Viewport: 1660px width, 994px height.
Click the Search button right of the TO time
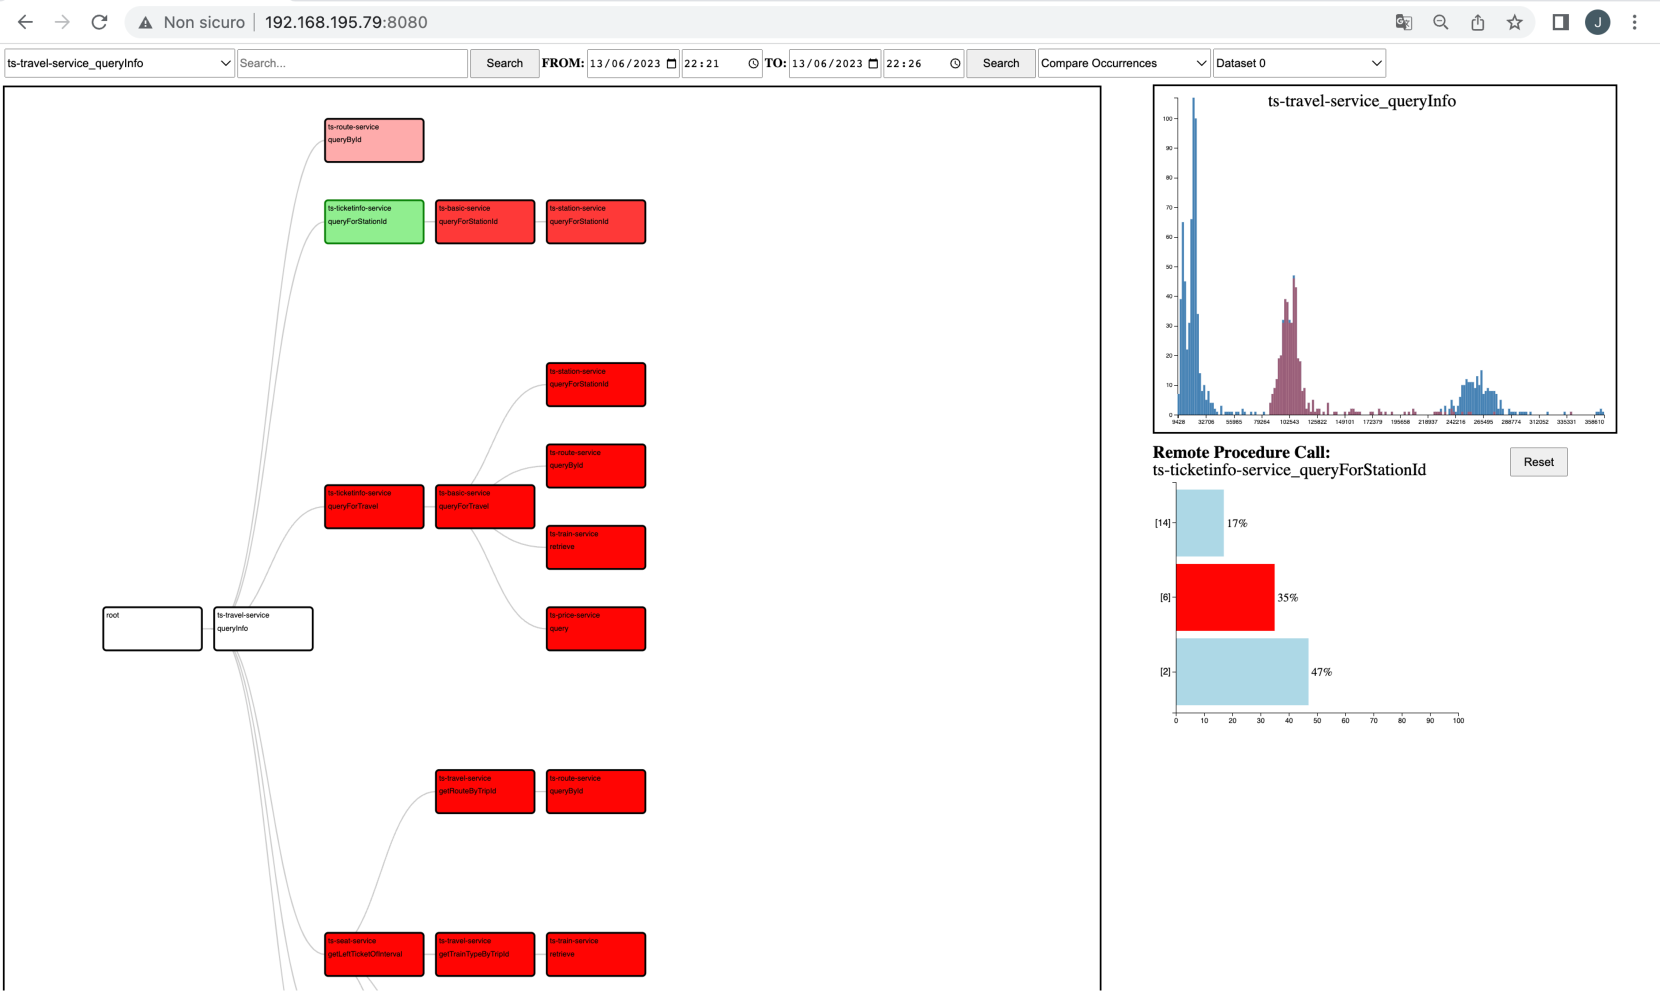pyautogui.click(x=1000, y=63)
